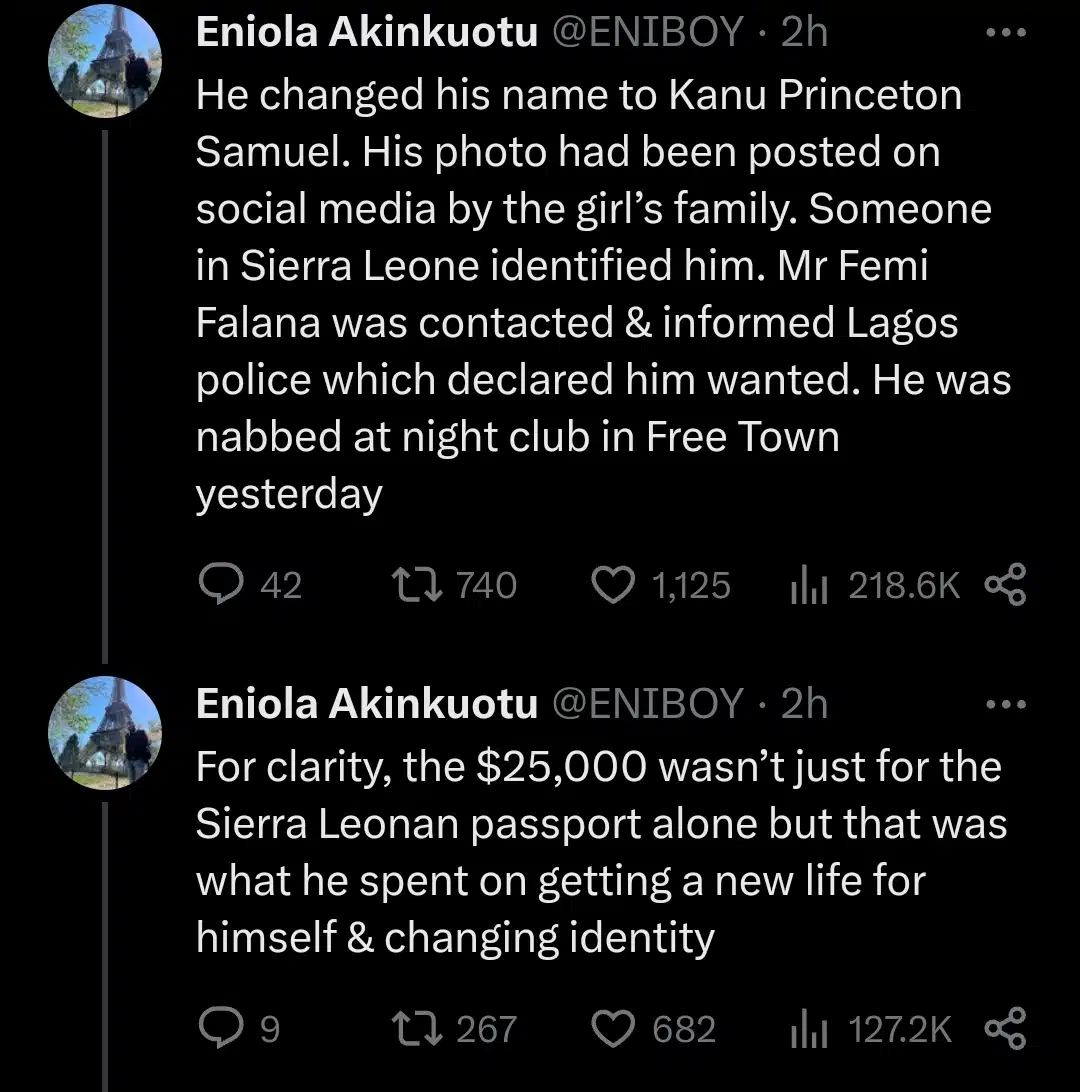
Task: Open view analytics icon showing 218.6K
Action: click(808, 584)
